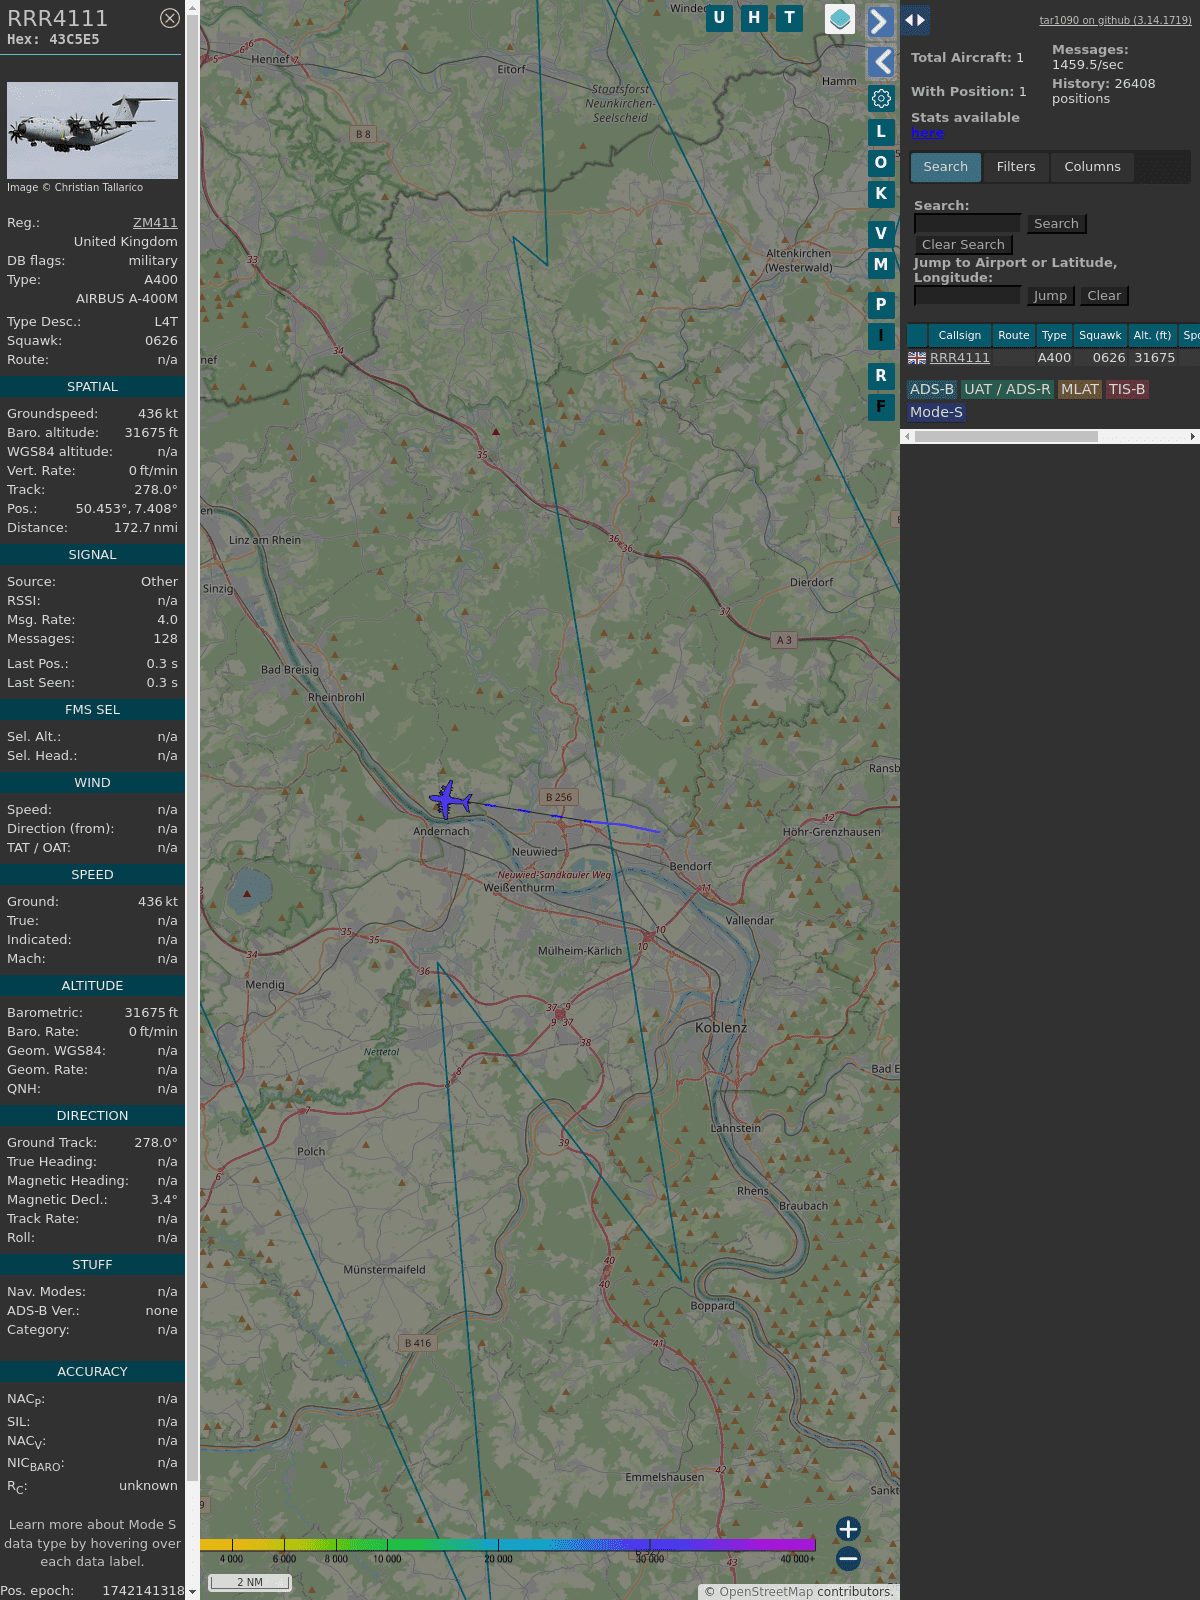Image resolution: width=1200 pixels, height=1600 pixels.
Task: Zoom out with the minus icon
Action: (x=848, y=1558)
